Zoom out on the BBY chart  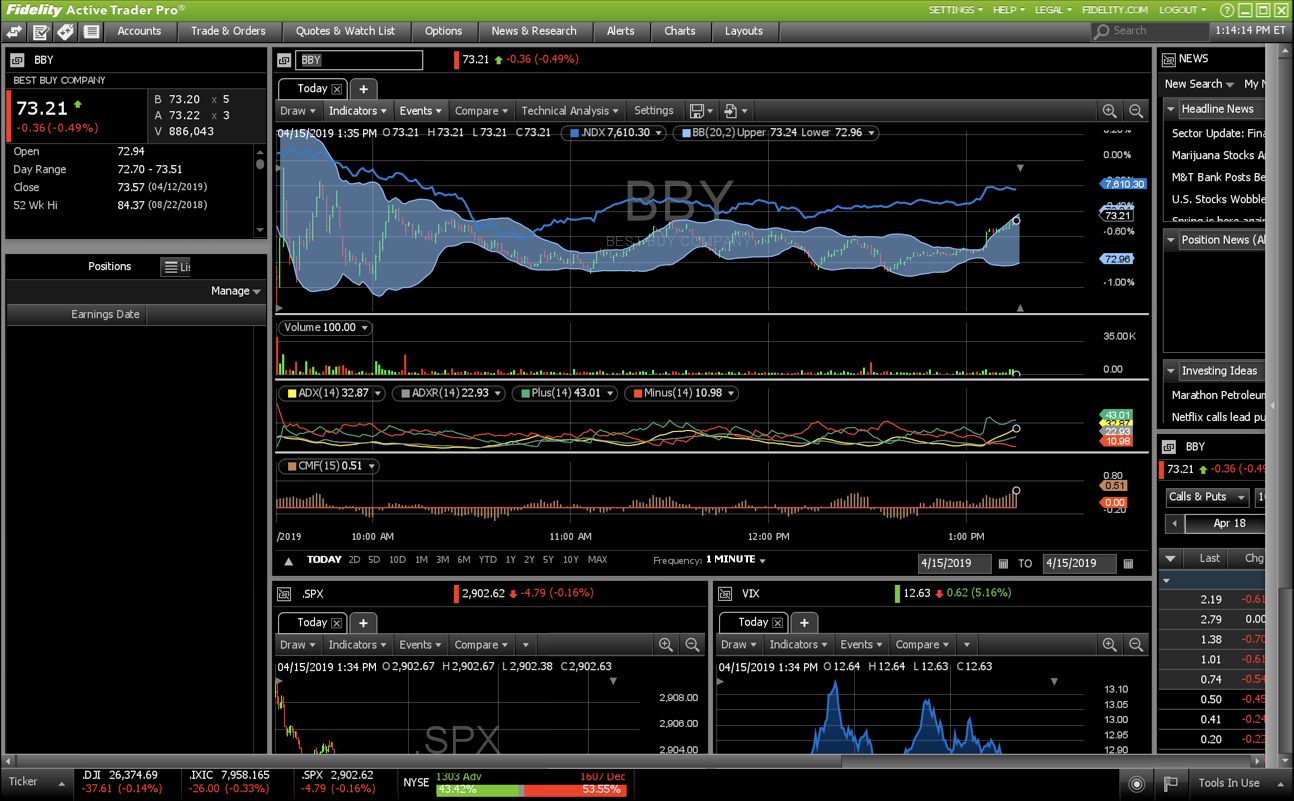click(x=1136, y=111)
